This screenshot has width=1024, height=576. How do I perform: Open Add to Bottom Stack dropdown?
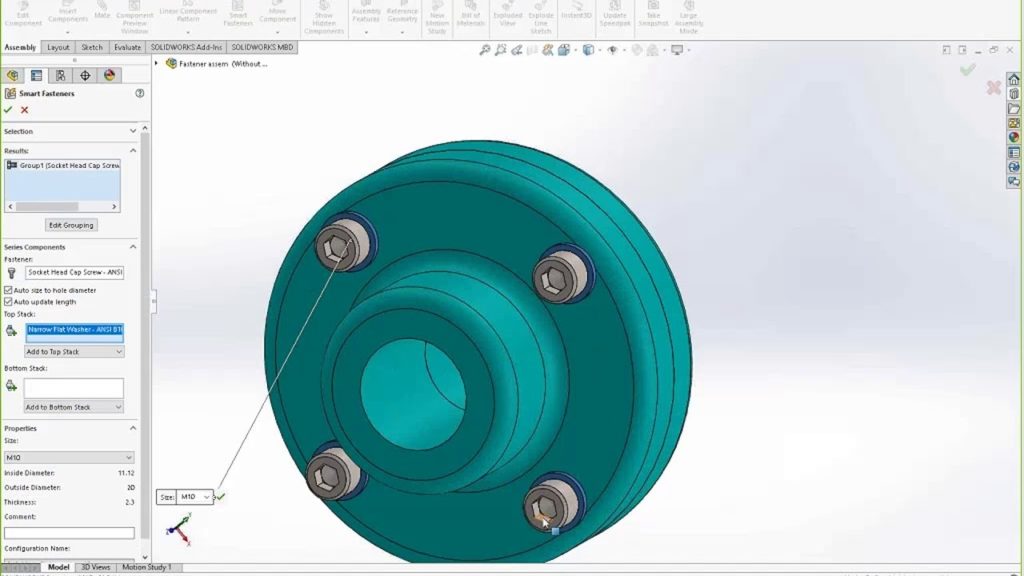coord(74,407)
